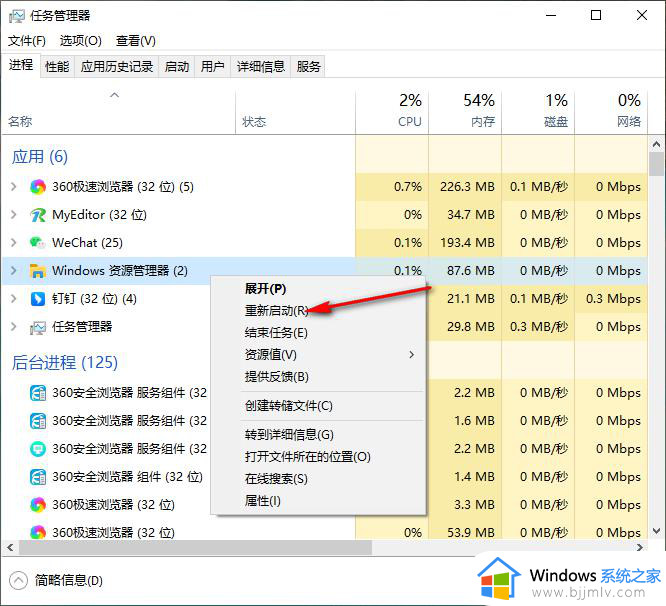666x606 pixels.
Task: Click the sort arrow above the 名称 column
Action: tap(115, 95)
